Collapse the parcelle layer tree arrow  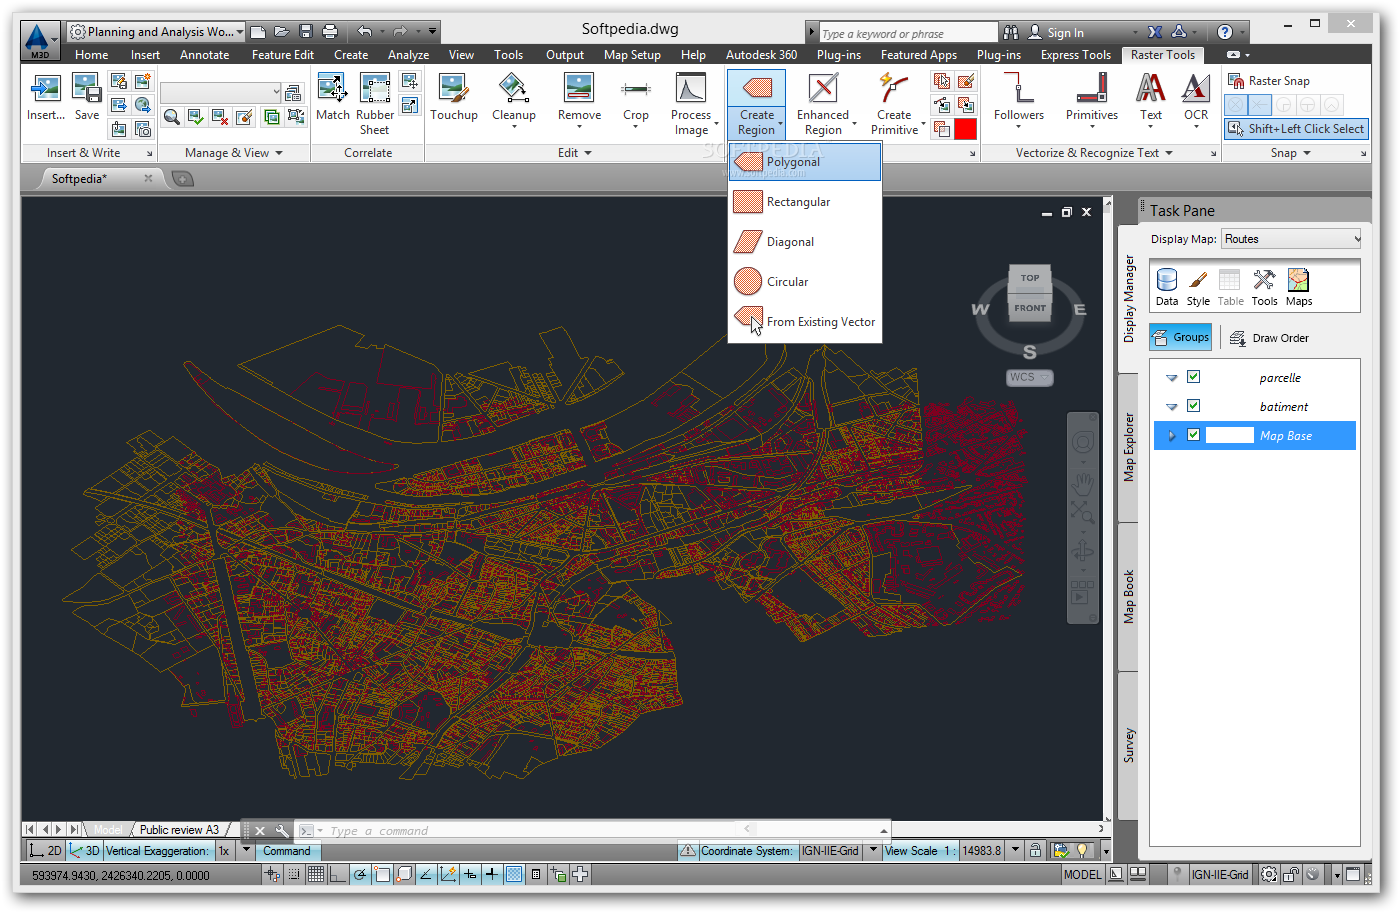pos(1171,378)
